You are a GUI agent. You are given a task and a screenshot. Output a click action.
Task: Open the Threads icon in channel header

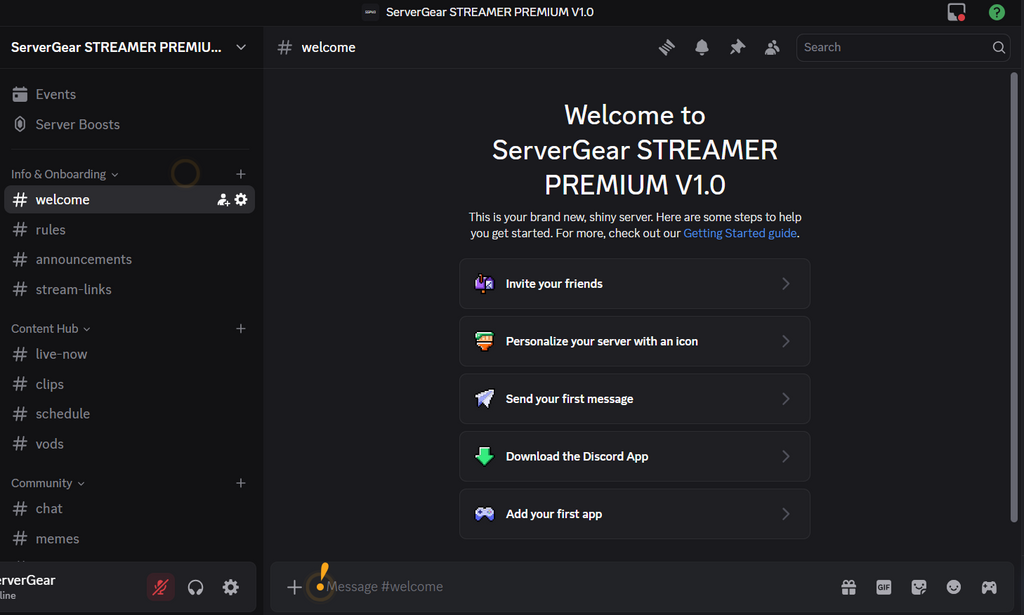click(667, 47)
